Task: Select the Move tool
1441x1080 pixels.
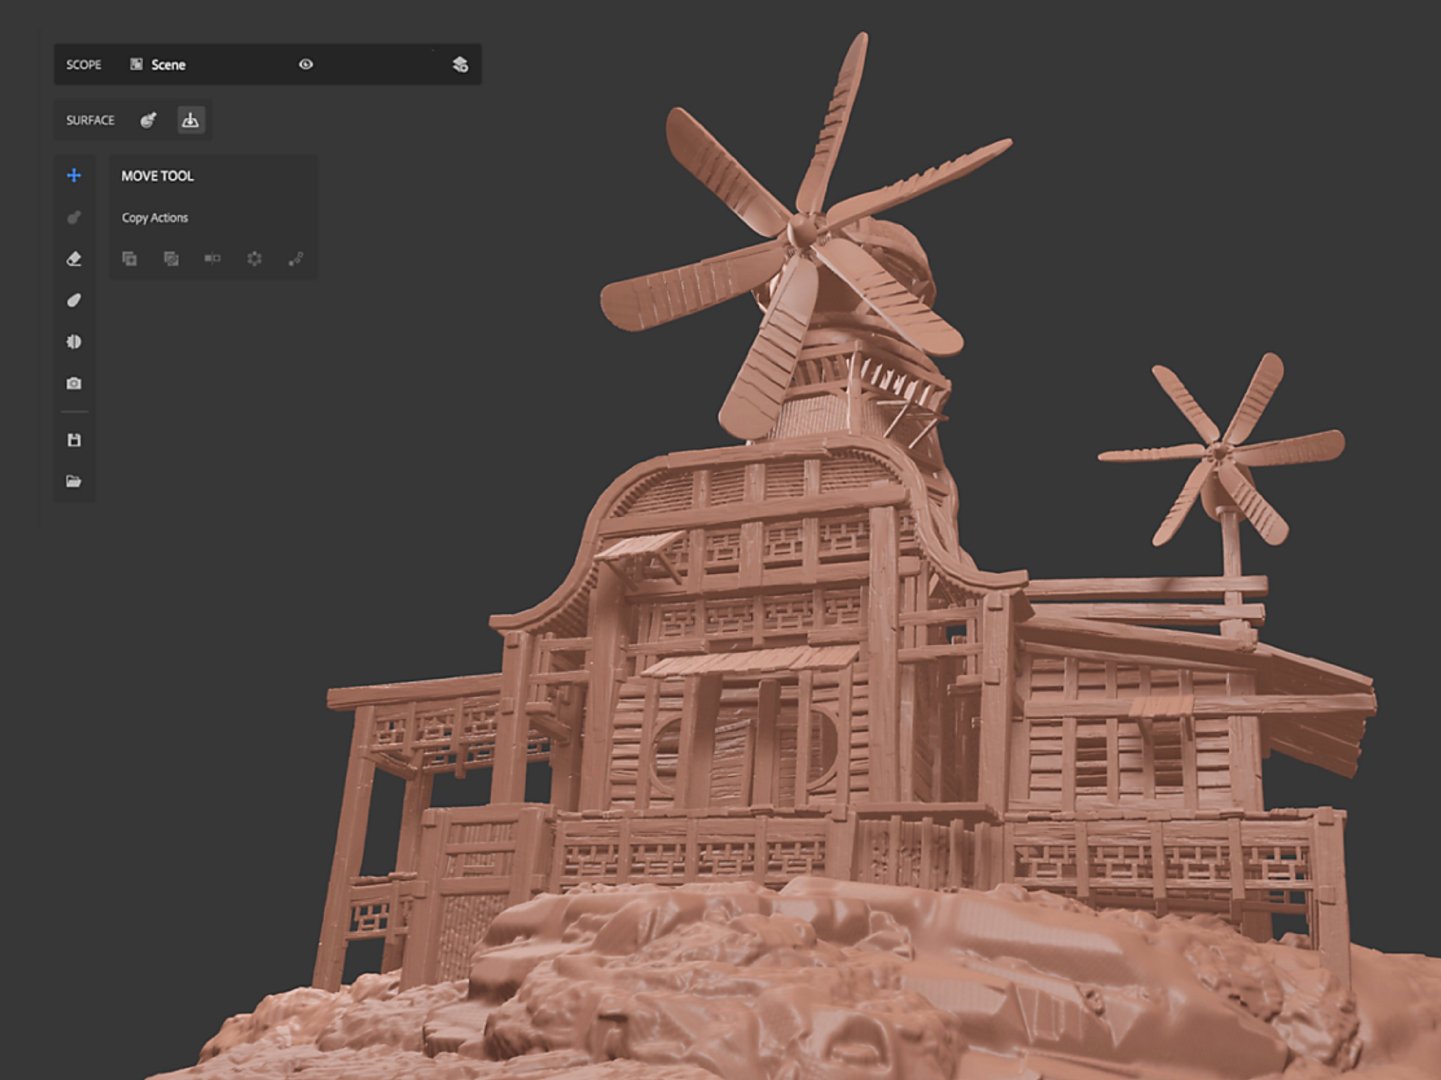Action: 72,175
